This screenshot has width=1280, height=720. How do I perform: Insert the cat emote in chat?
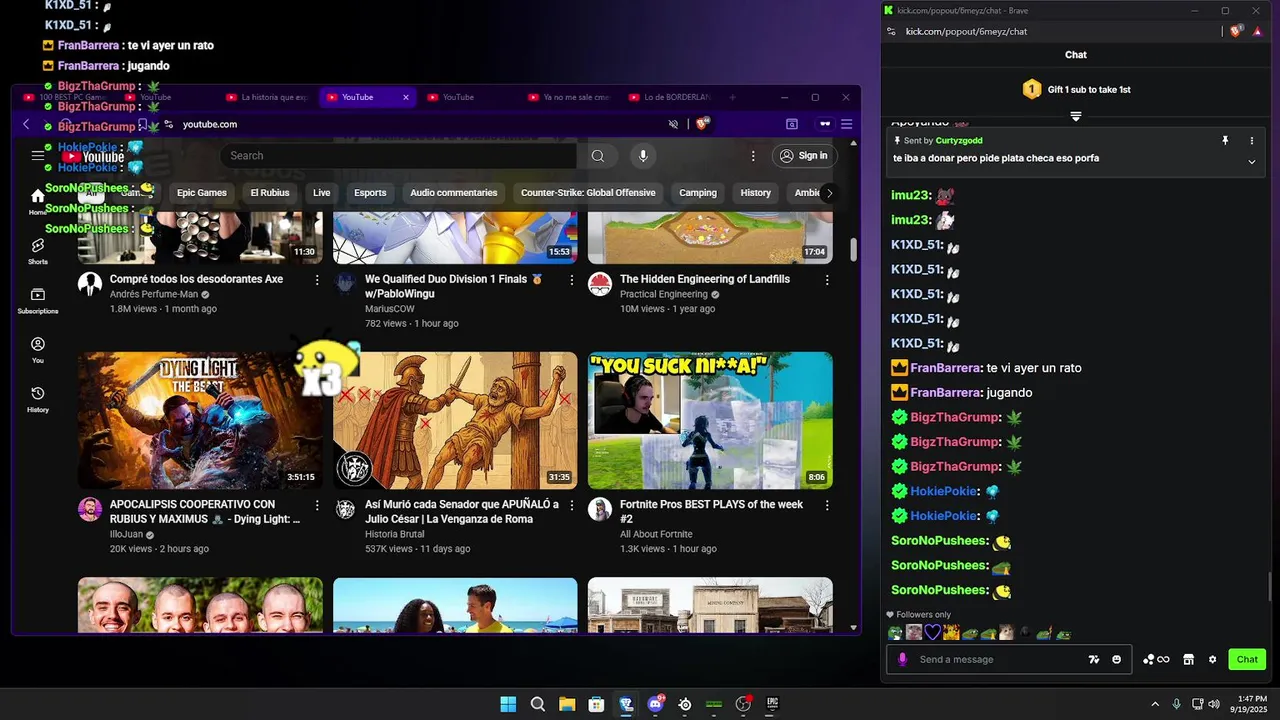(x=1006, y=633)
